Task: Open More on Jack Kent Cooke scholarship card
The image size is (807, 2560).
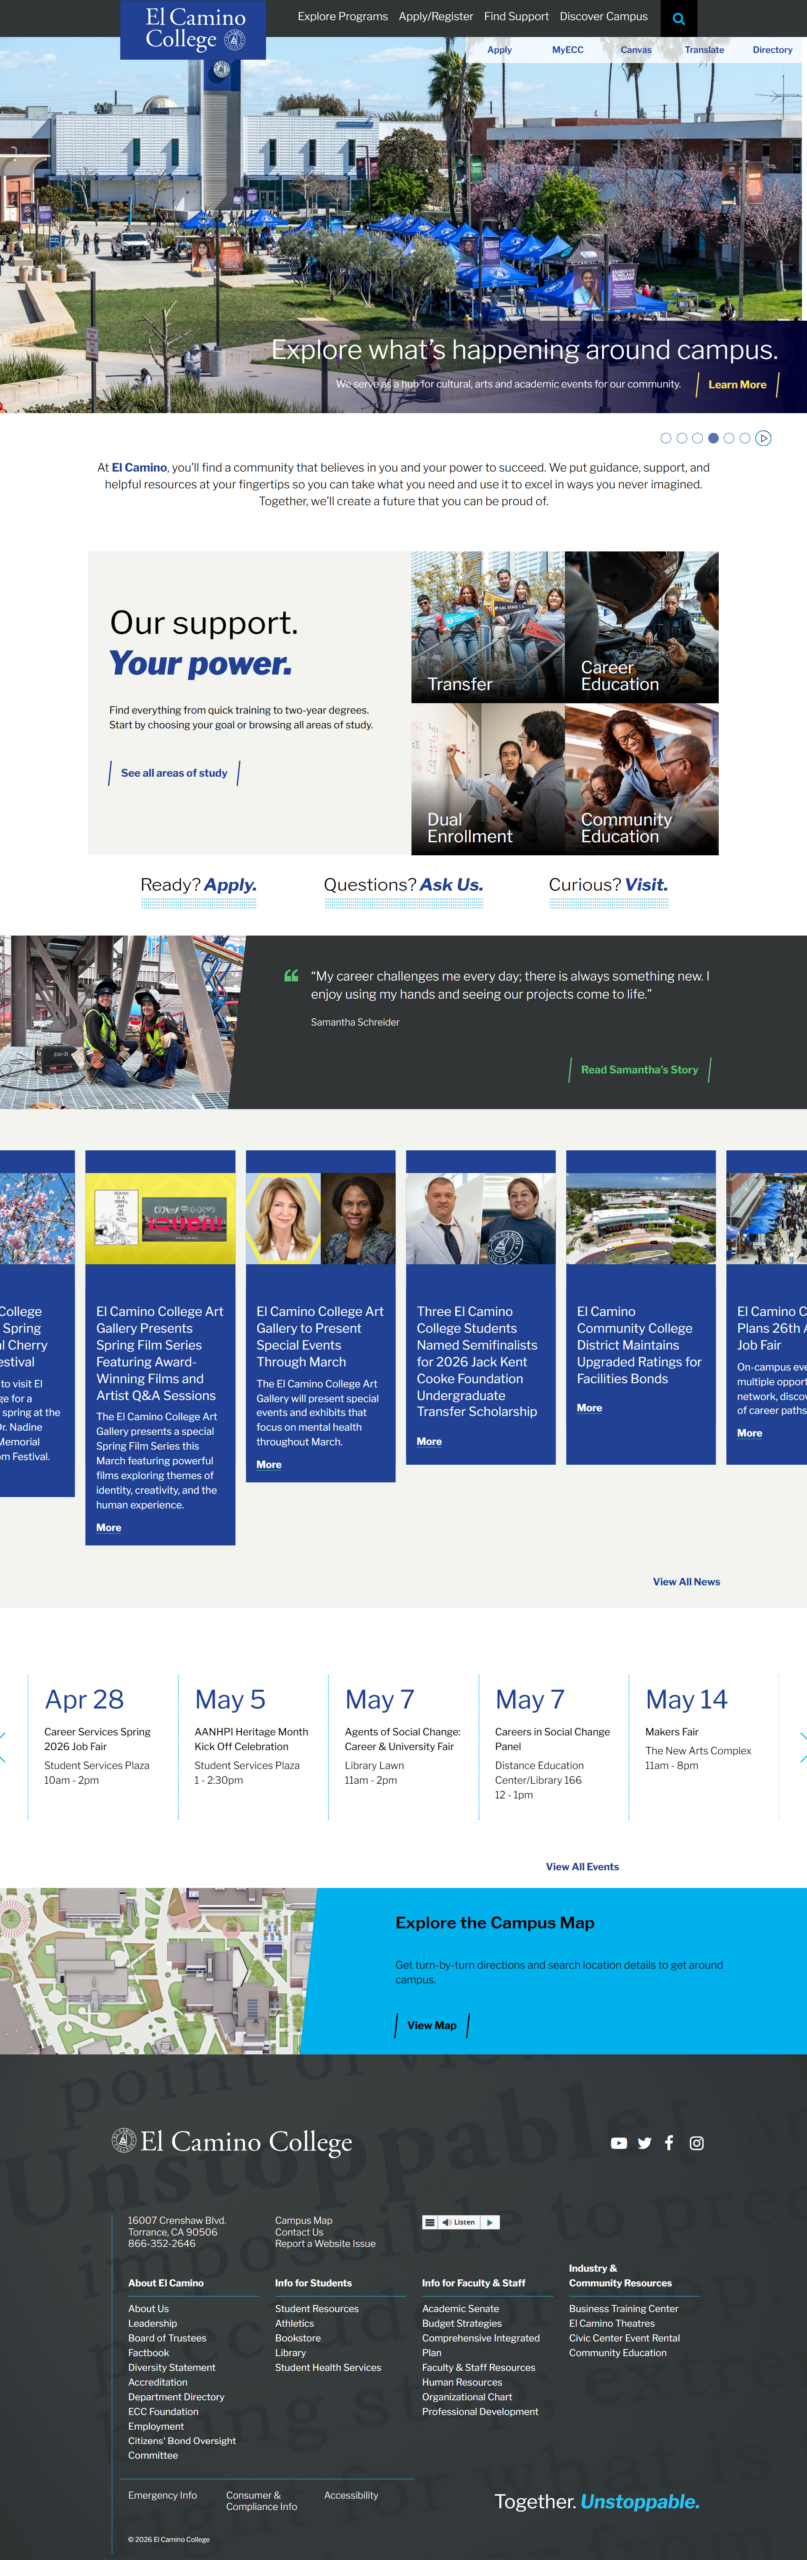Action: tap(429, 1442)
